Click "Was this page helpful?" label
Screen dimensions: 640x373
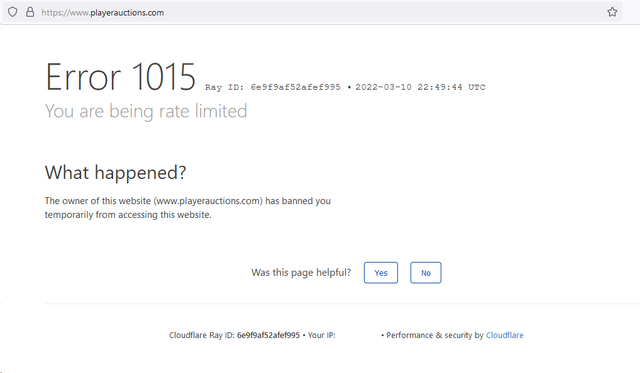[x=301, y=273]
